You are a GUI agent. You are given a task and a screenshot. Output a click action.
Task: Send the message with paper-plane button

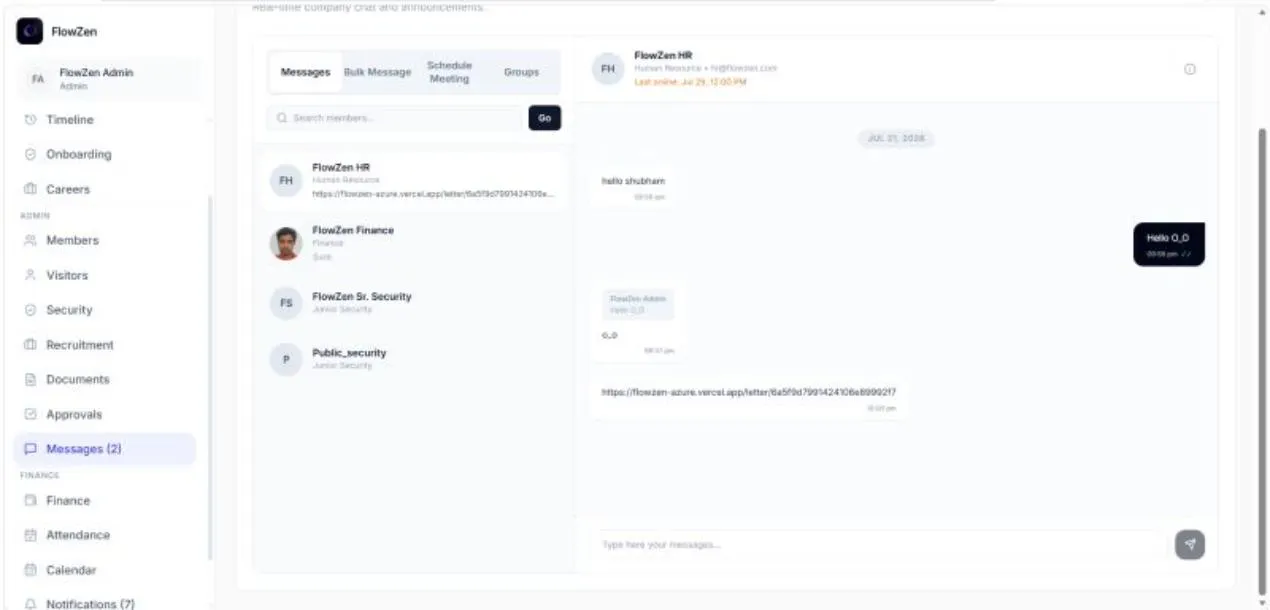tap(1190, 544)
